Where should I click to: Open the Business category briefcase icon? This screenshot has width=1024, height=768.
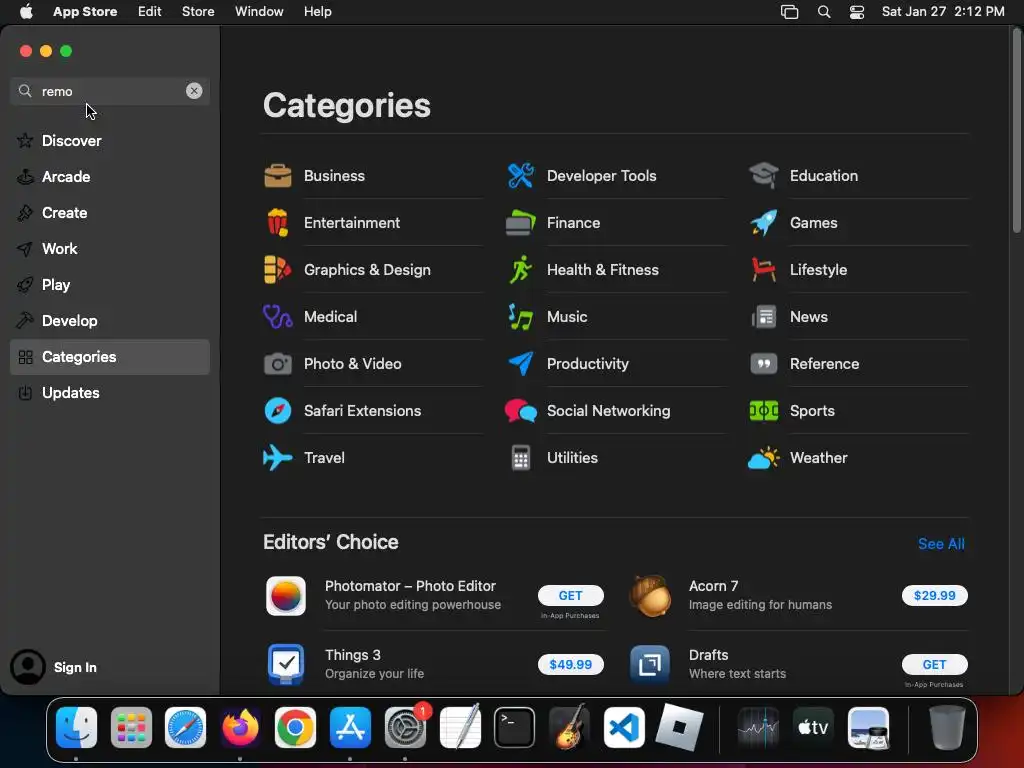click(278, 176)
